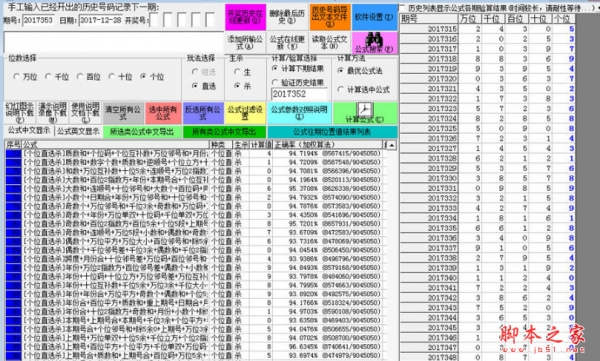
Task: Select 验证历史结果 radio option
Action: [298, 82]
